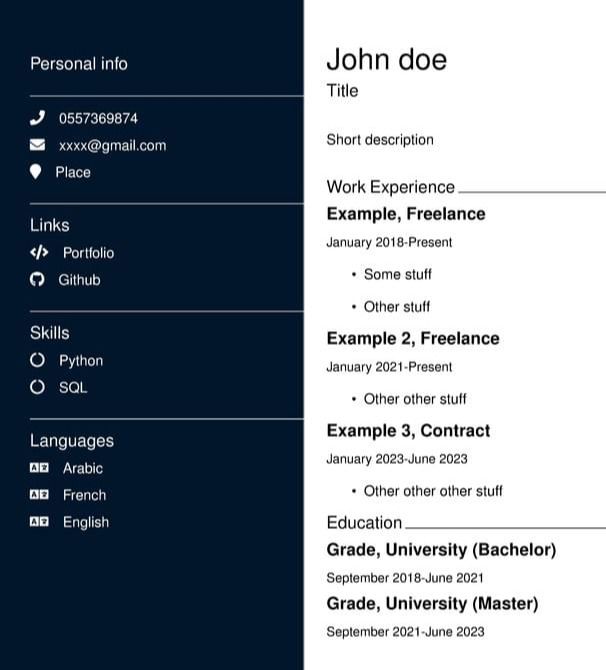Click the phone number 0557369874

coord(98,118)
